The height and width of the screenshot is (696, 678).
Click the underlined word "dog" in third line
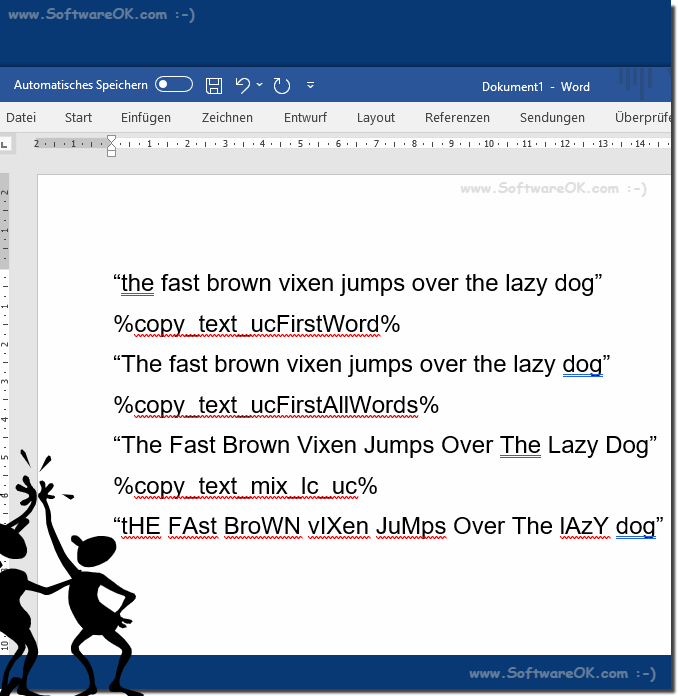(583, 364)
